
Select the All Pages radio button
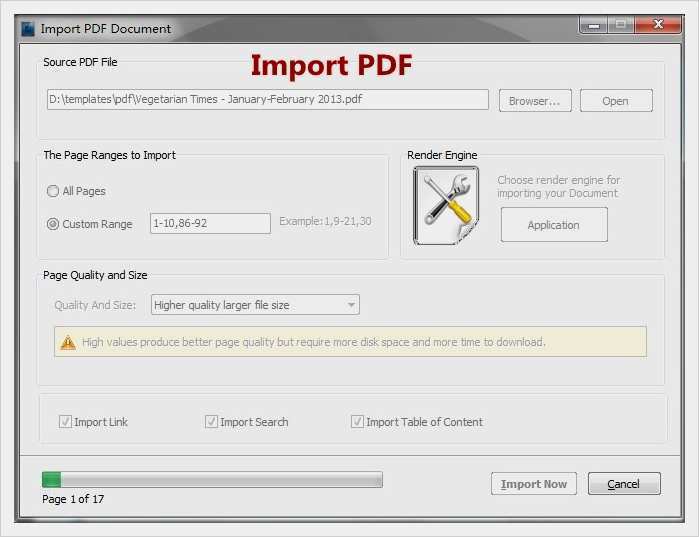[53, 191]
